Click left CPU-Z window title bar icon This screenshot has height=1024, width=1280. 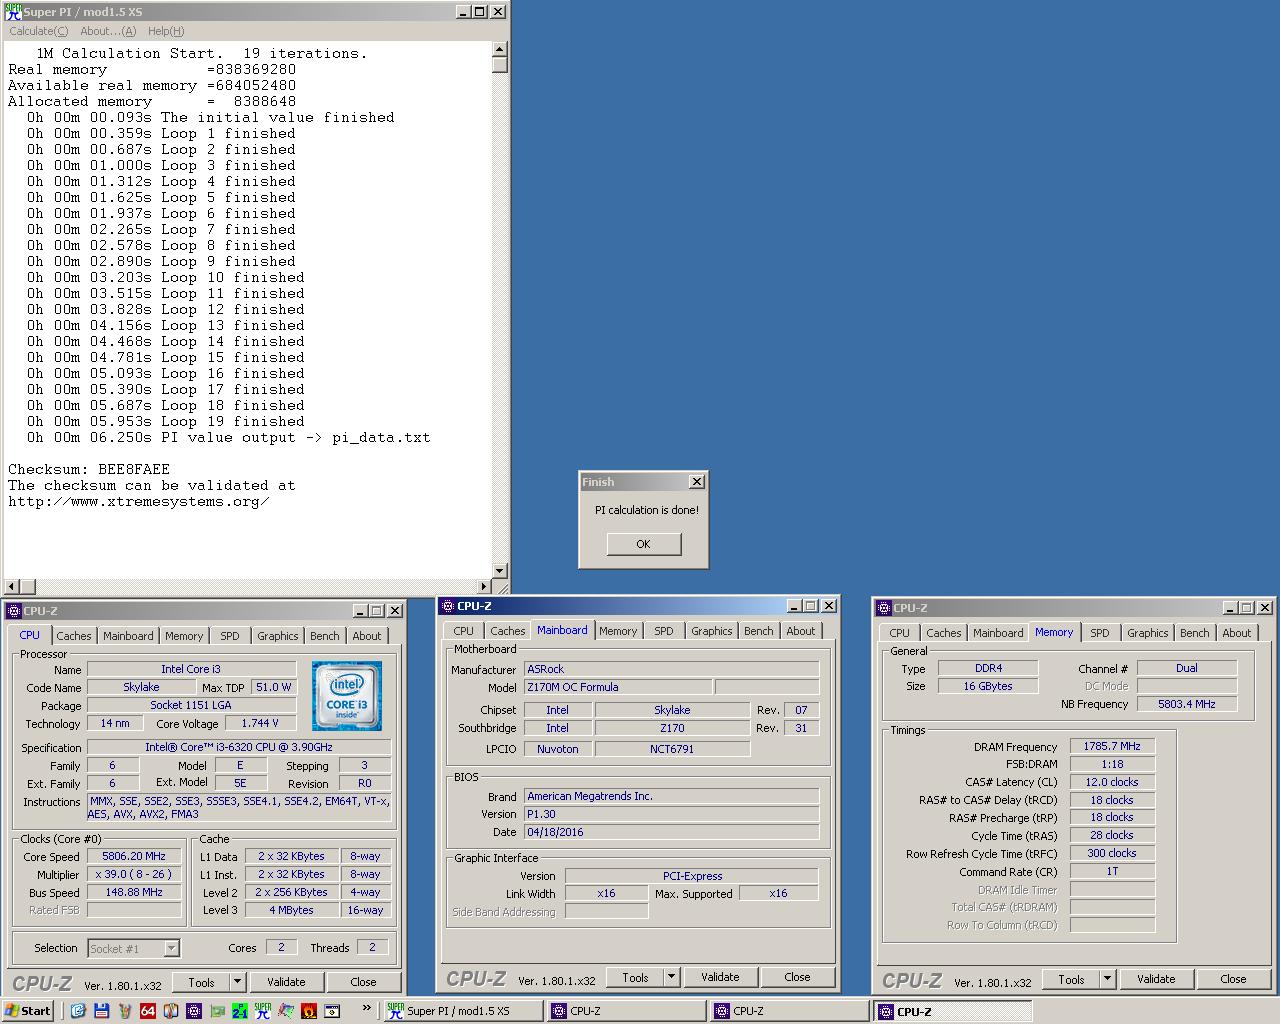click(14, 611)
